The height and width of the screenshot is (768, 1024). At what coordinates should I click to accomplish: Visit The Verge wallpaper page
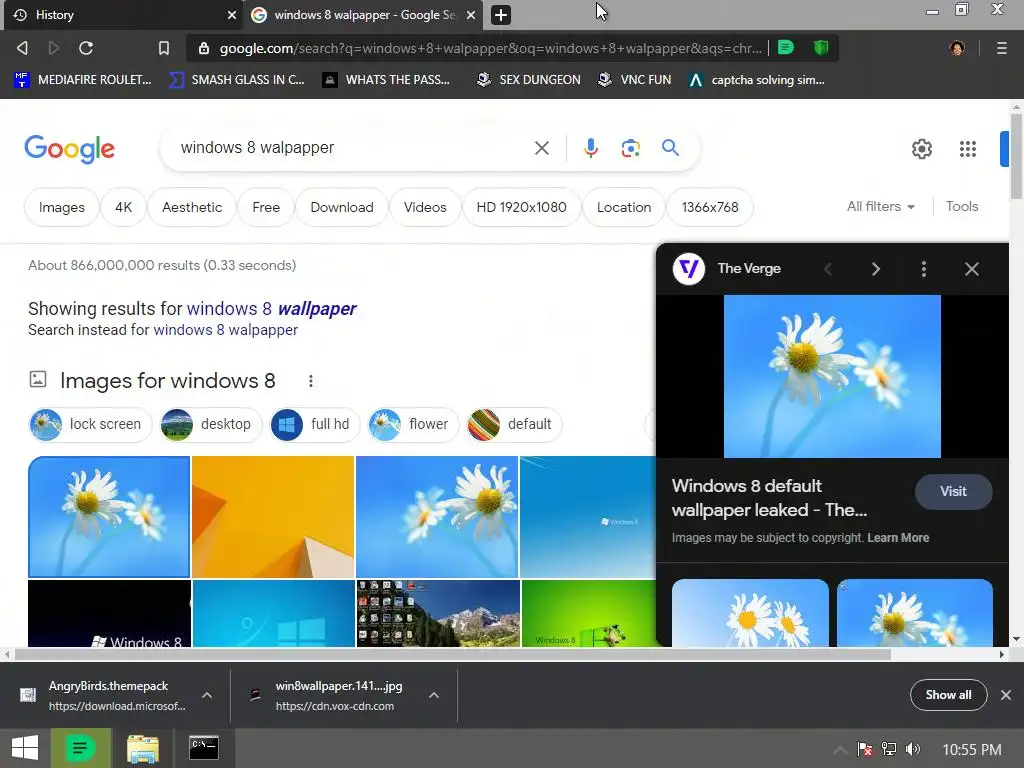[x=953, y=491]
